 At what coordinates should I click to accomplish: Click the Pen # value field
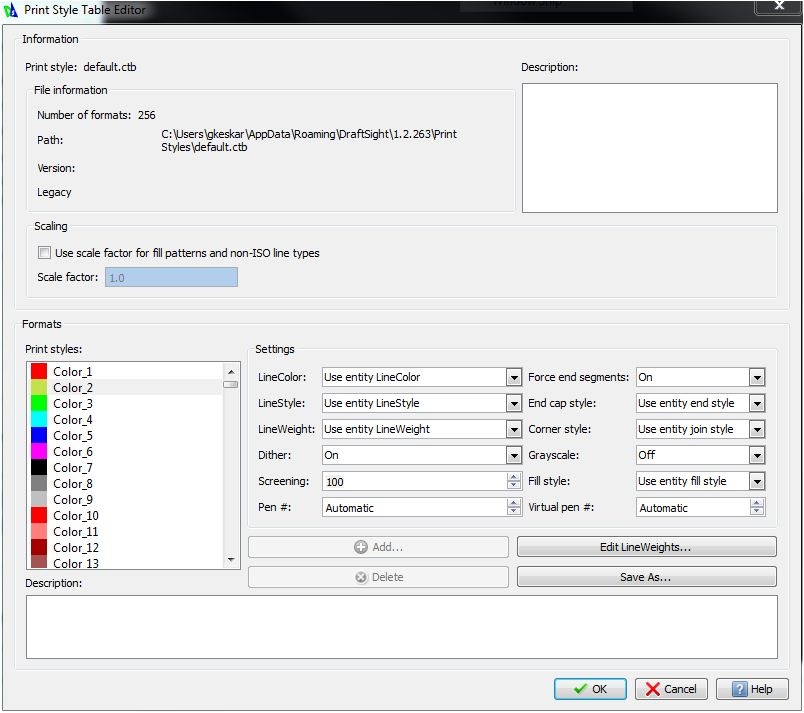point(414,507)
